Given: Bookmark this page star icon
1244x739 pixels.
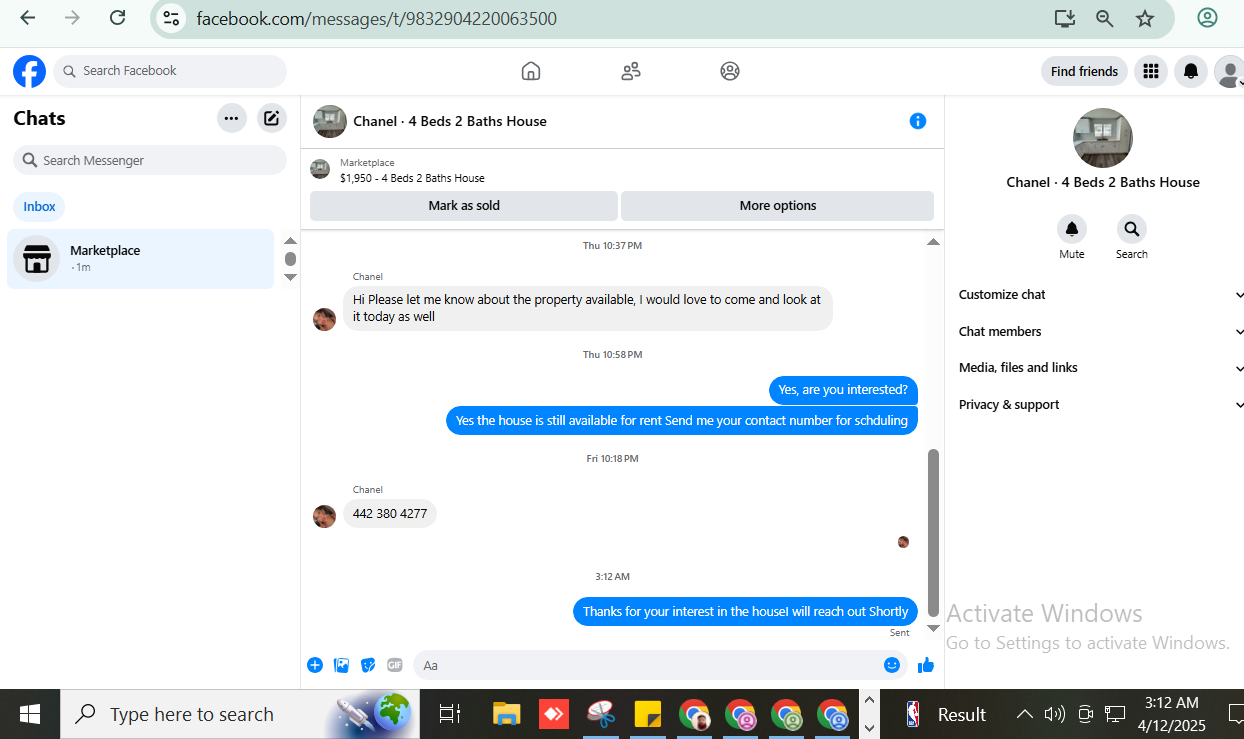Looking at the screenshot, I should pyautogui.click(x=1145, y=18).
